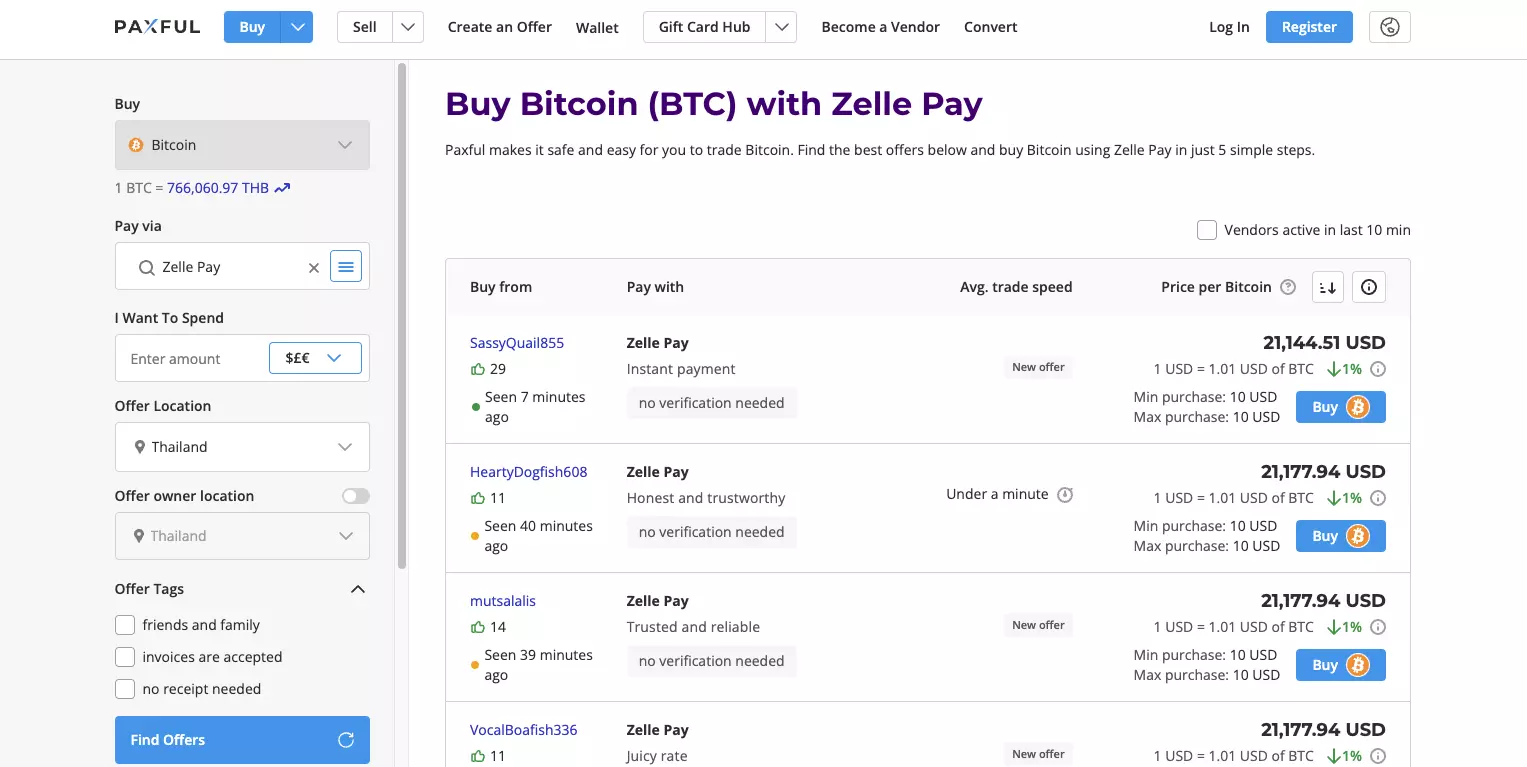1527x767 pixels.
Task: Open Create an Offer
Action: (500, 27)
